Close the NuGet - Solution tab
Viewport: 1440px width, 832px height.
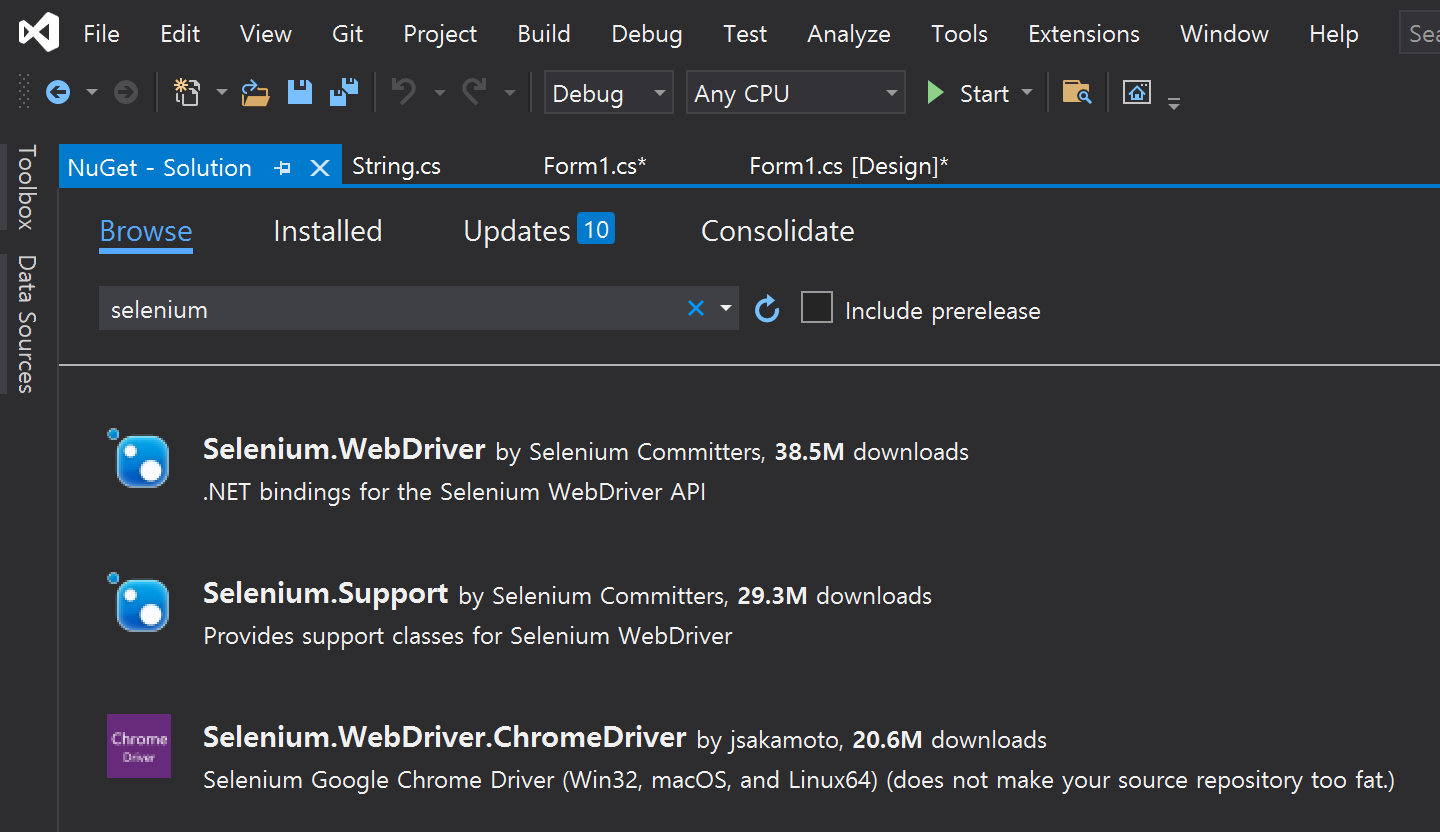[x=320, y=168]
